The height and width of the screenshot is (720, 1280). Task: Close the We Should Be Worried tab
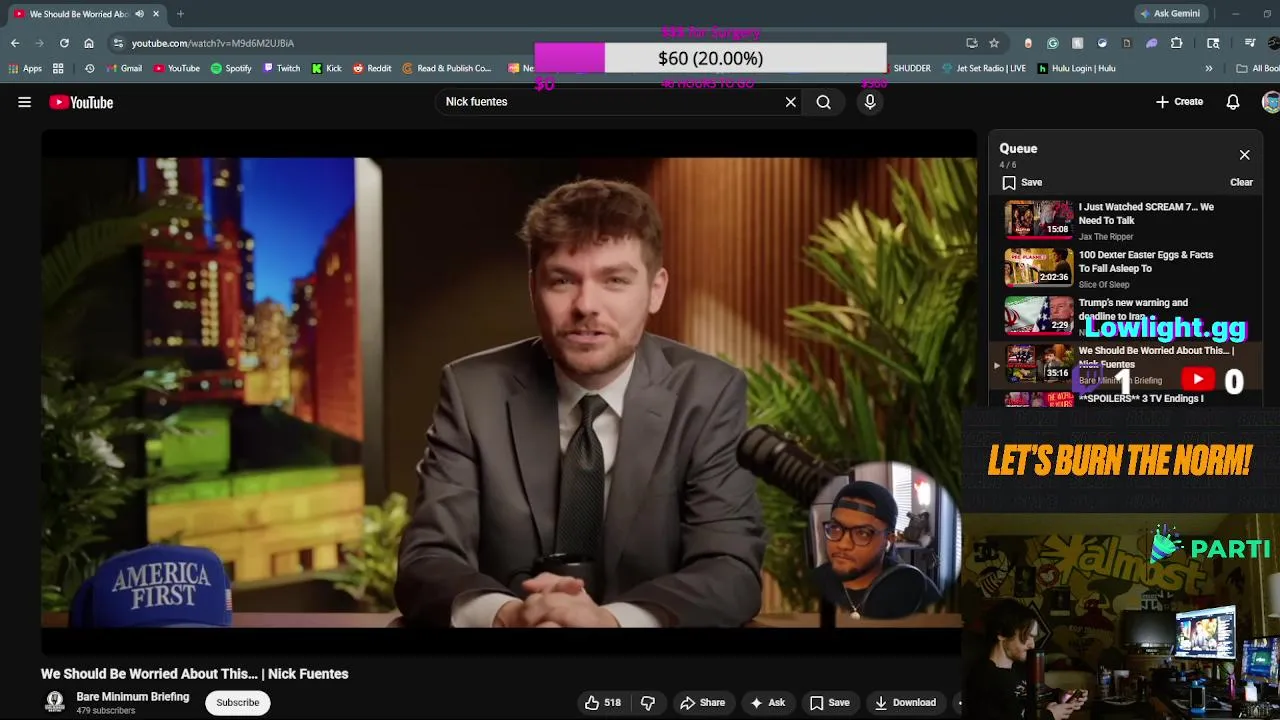point(156,14)
